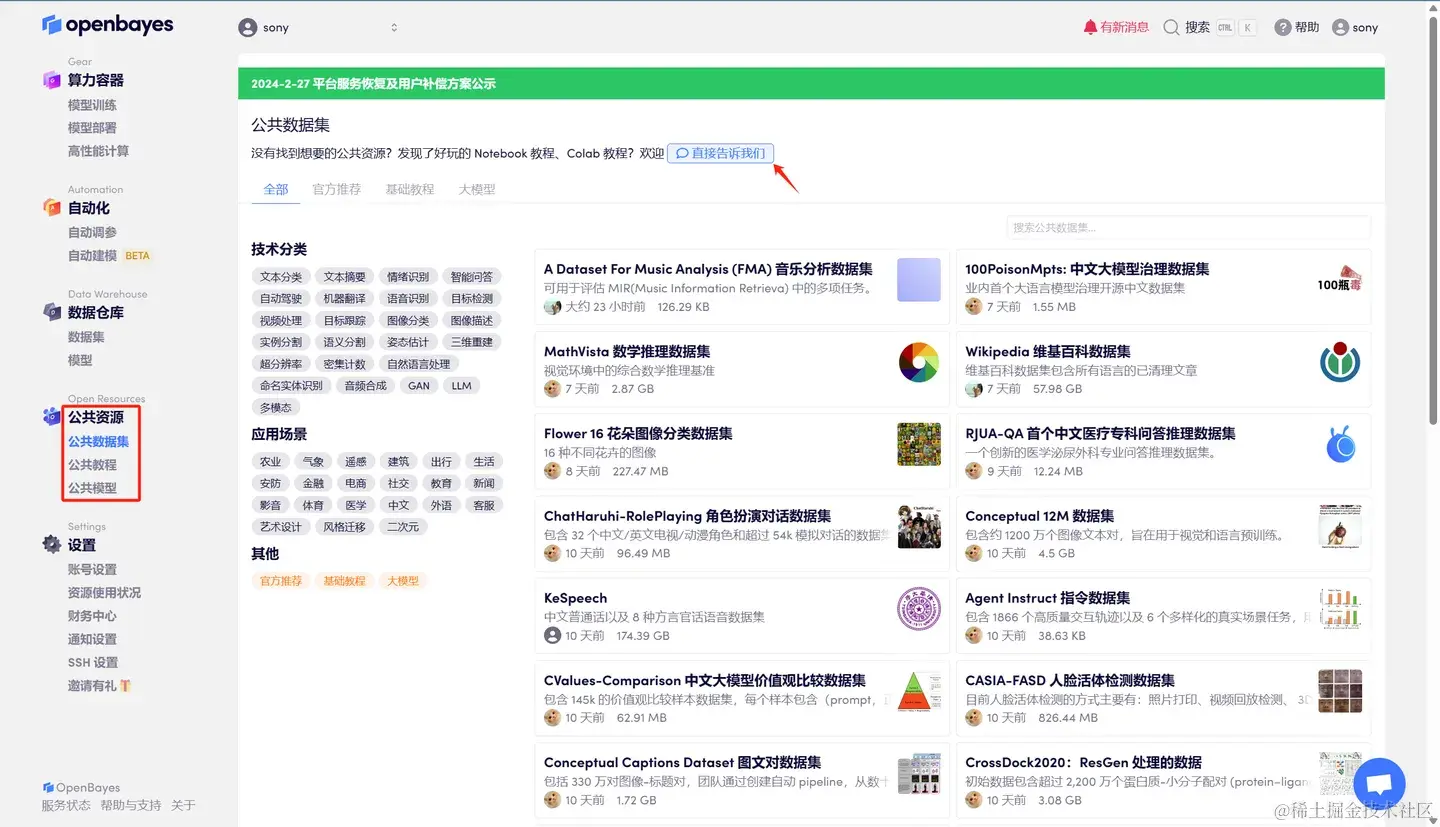Click the 100PoisonMpts logo thumbnail
The height and width of the screenshot is (827, 1440).
point(1340,279)
